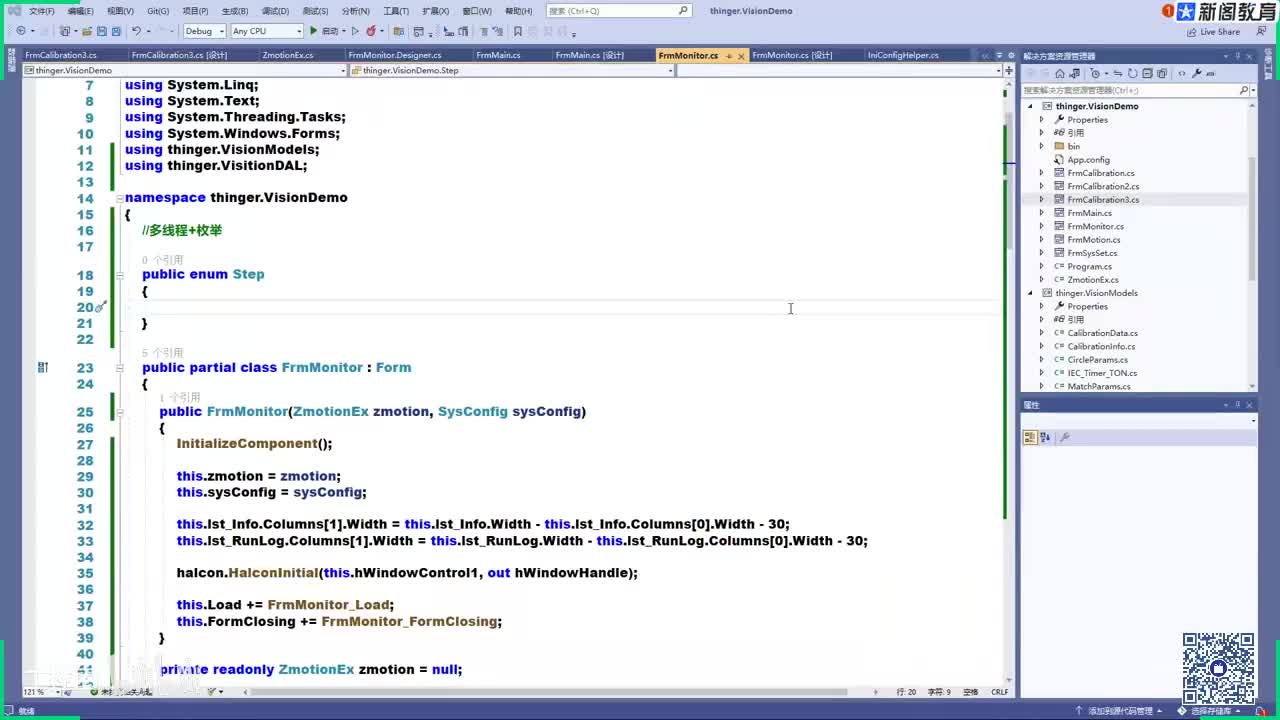Screen dimensions: 1280x720
Task: Expand the bin folder node
Action: [1041, 146]
